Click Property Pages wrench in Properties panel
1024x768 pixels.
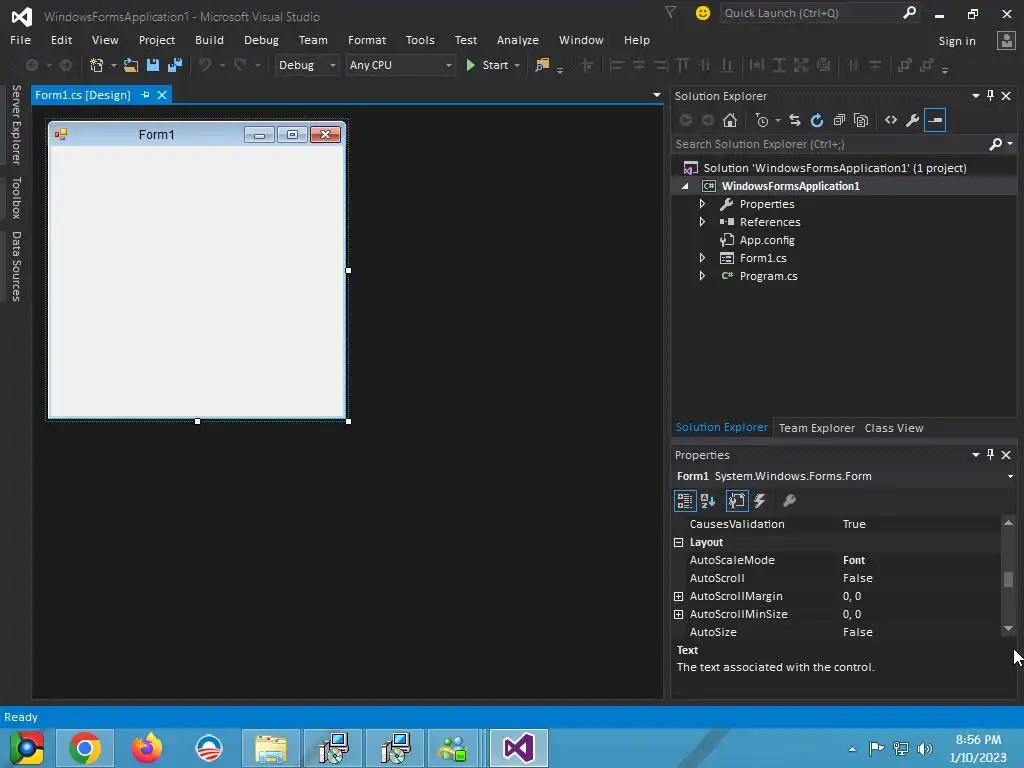790,501
